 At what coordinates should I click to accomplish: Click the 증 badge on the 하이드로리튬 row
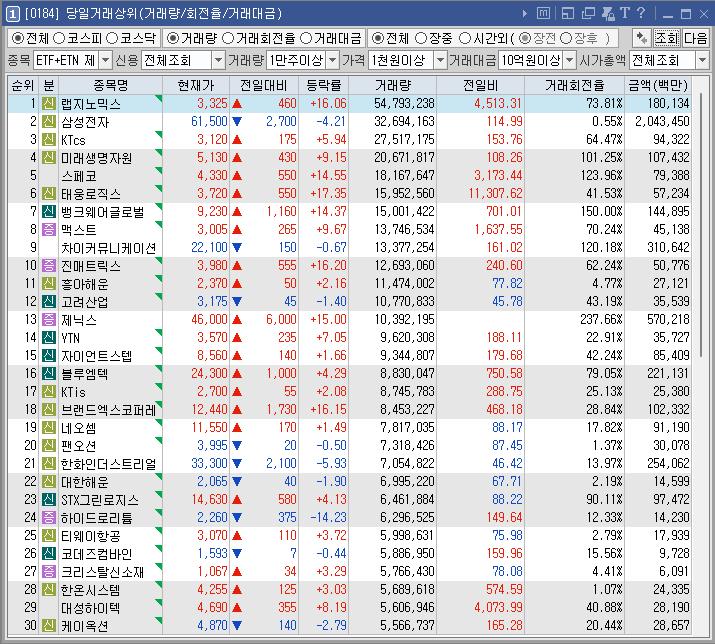click(x=49, y=518)
